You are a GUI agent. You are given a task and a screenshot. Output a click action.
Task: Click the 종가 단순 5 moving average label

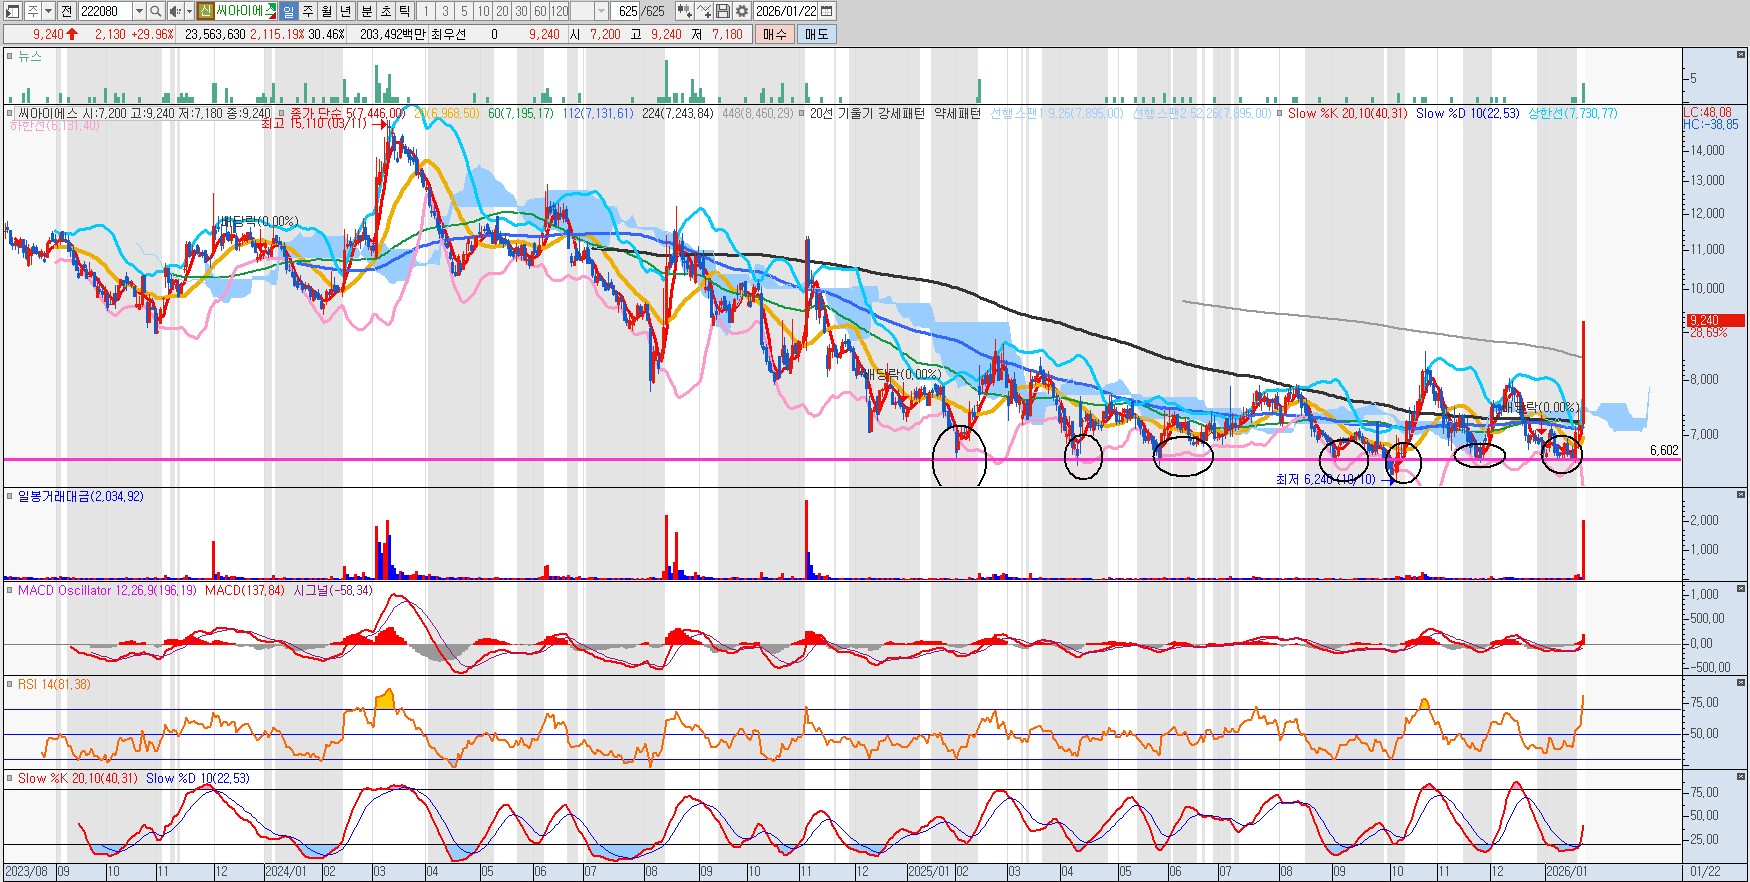347,113
